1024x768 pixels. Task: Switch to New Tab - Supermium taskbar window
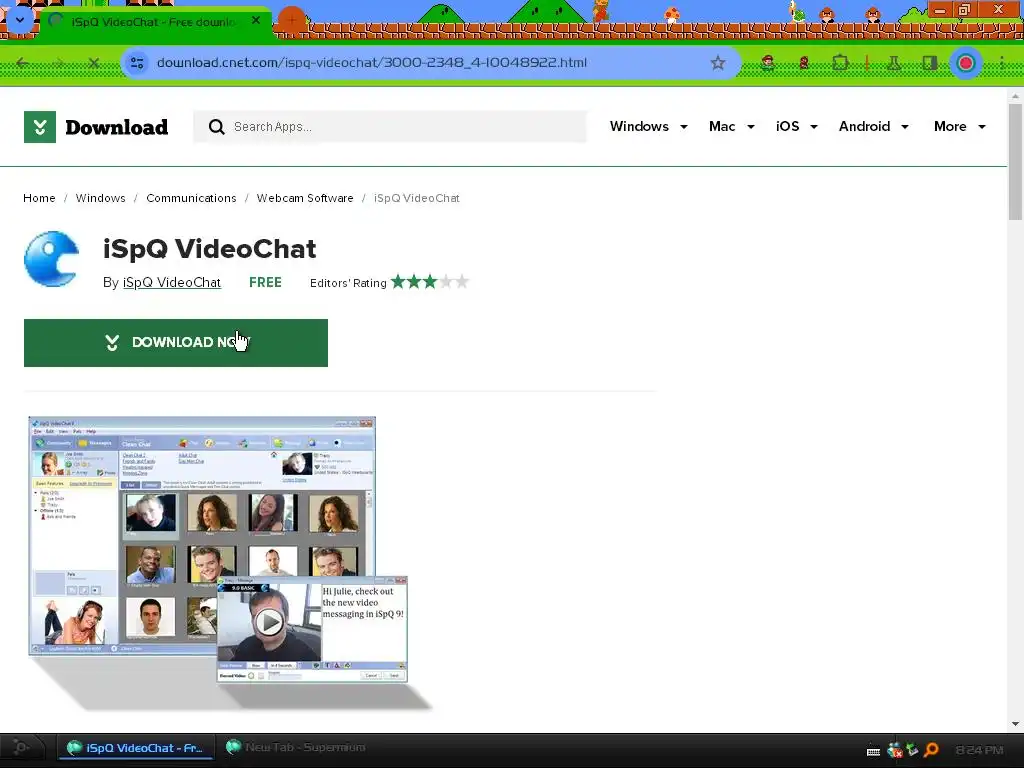coord(295,747)
